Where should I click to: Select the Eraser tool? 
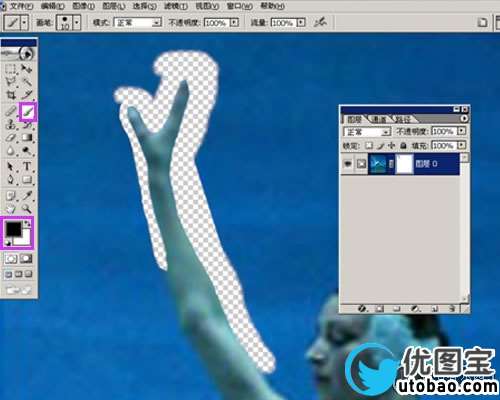click(x=11, y=137)
